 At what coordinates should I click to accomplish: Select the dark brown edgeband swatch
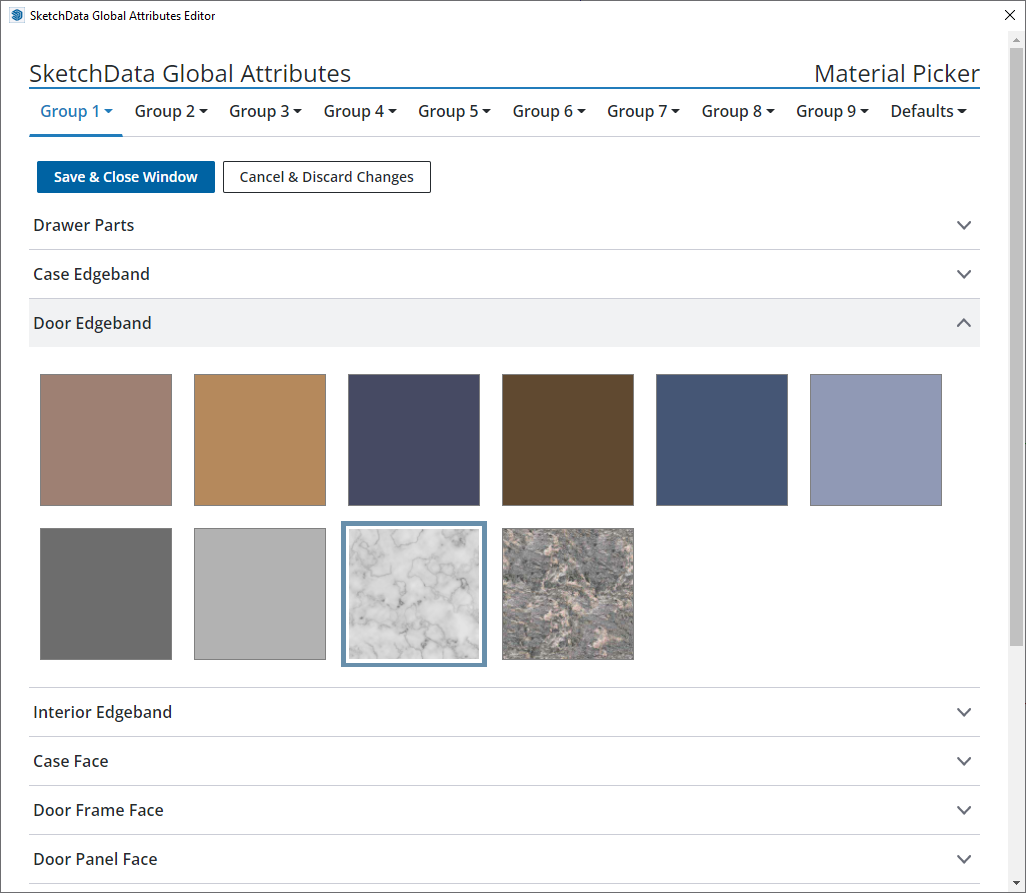click(568, 440)
